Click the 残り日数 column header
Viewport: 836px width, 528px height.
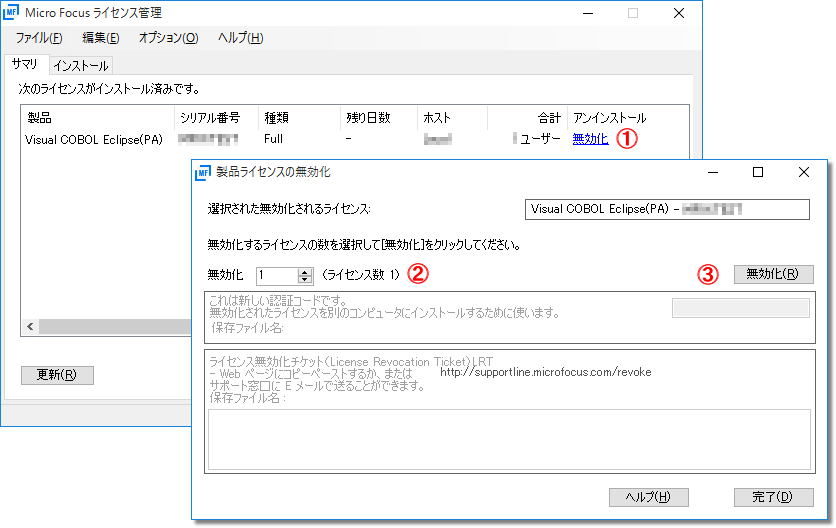tap(379, 118)
